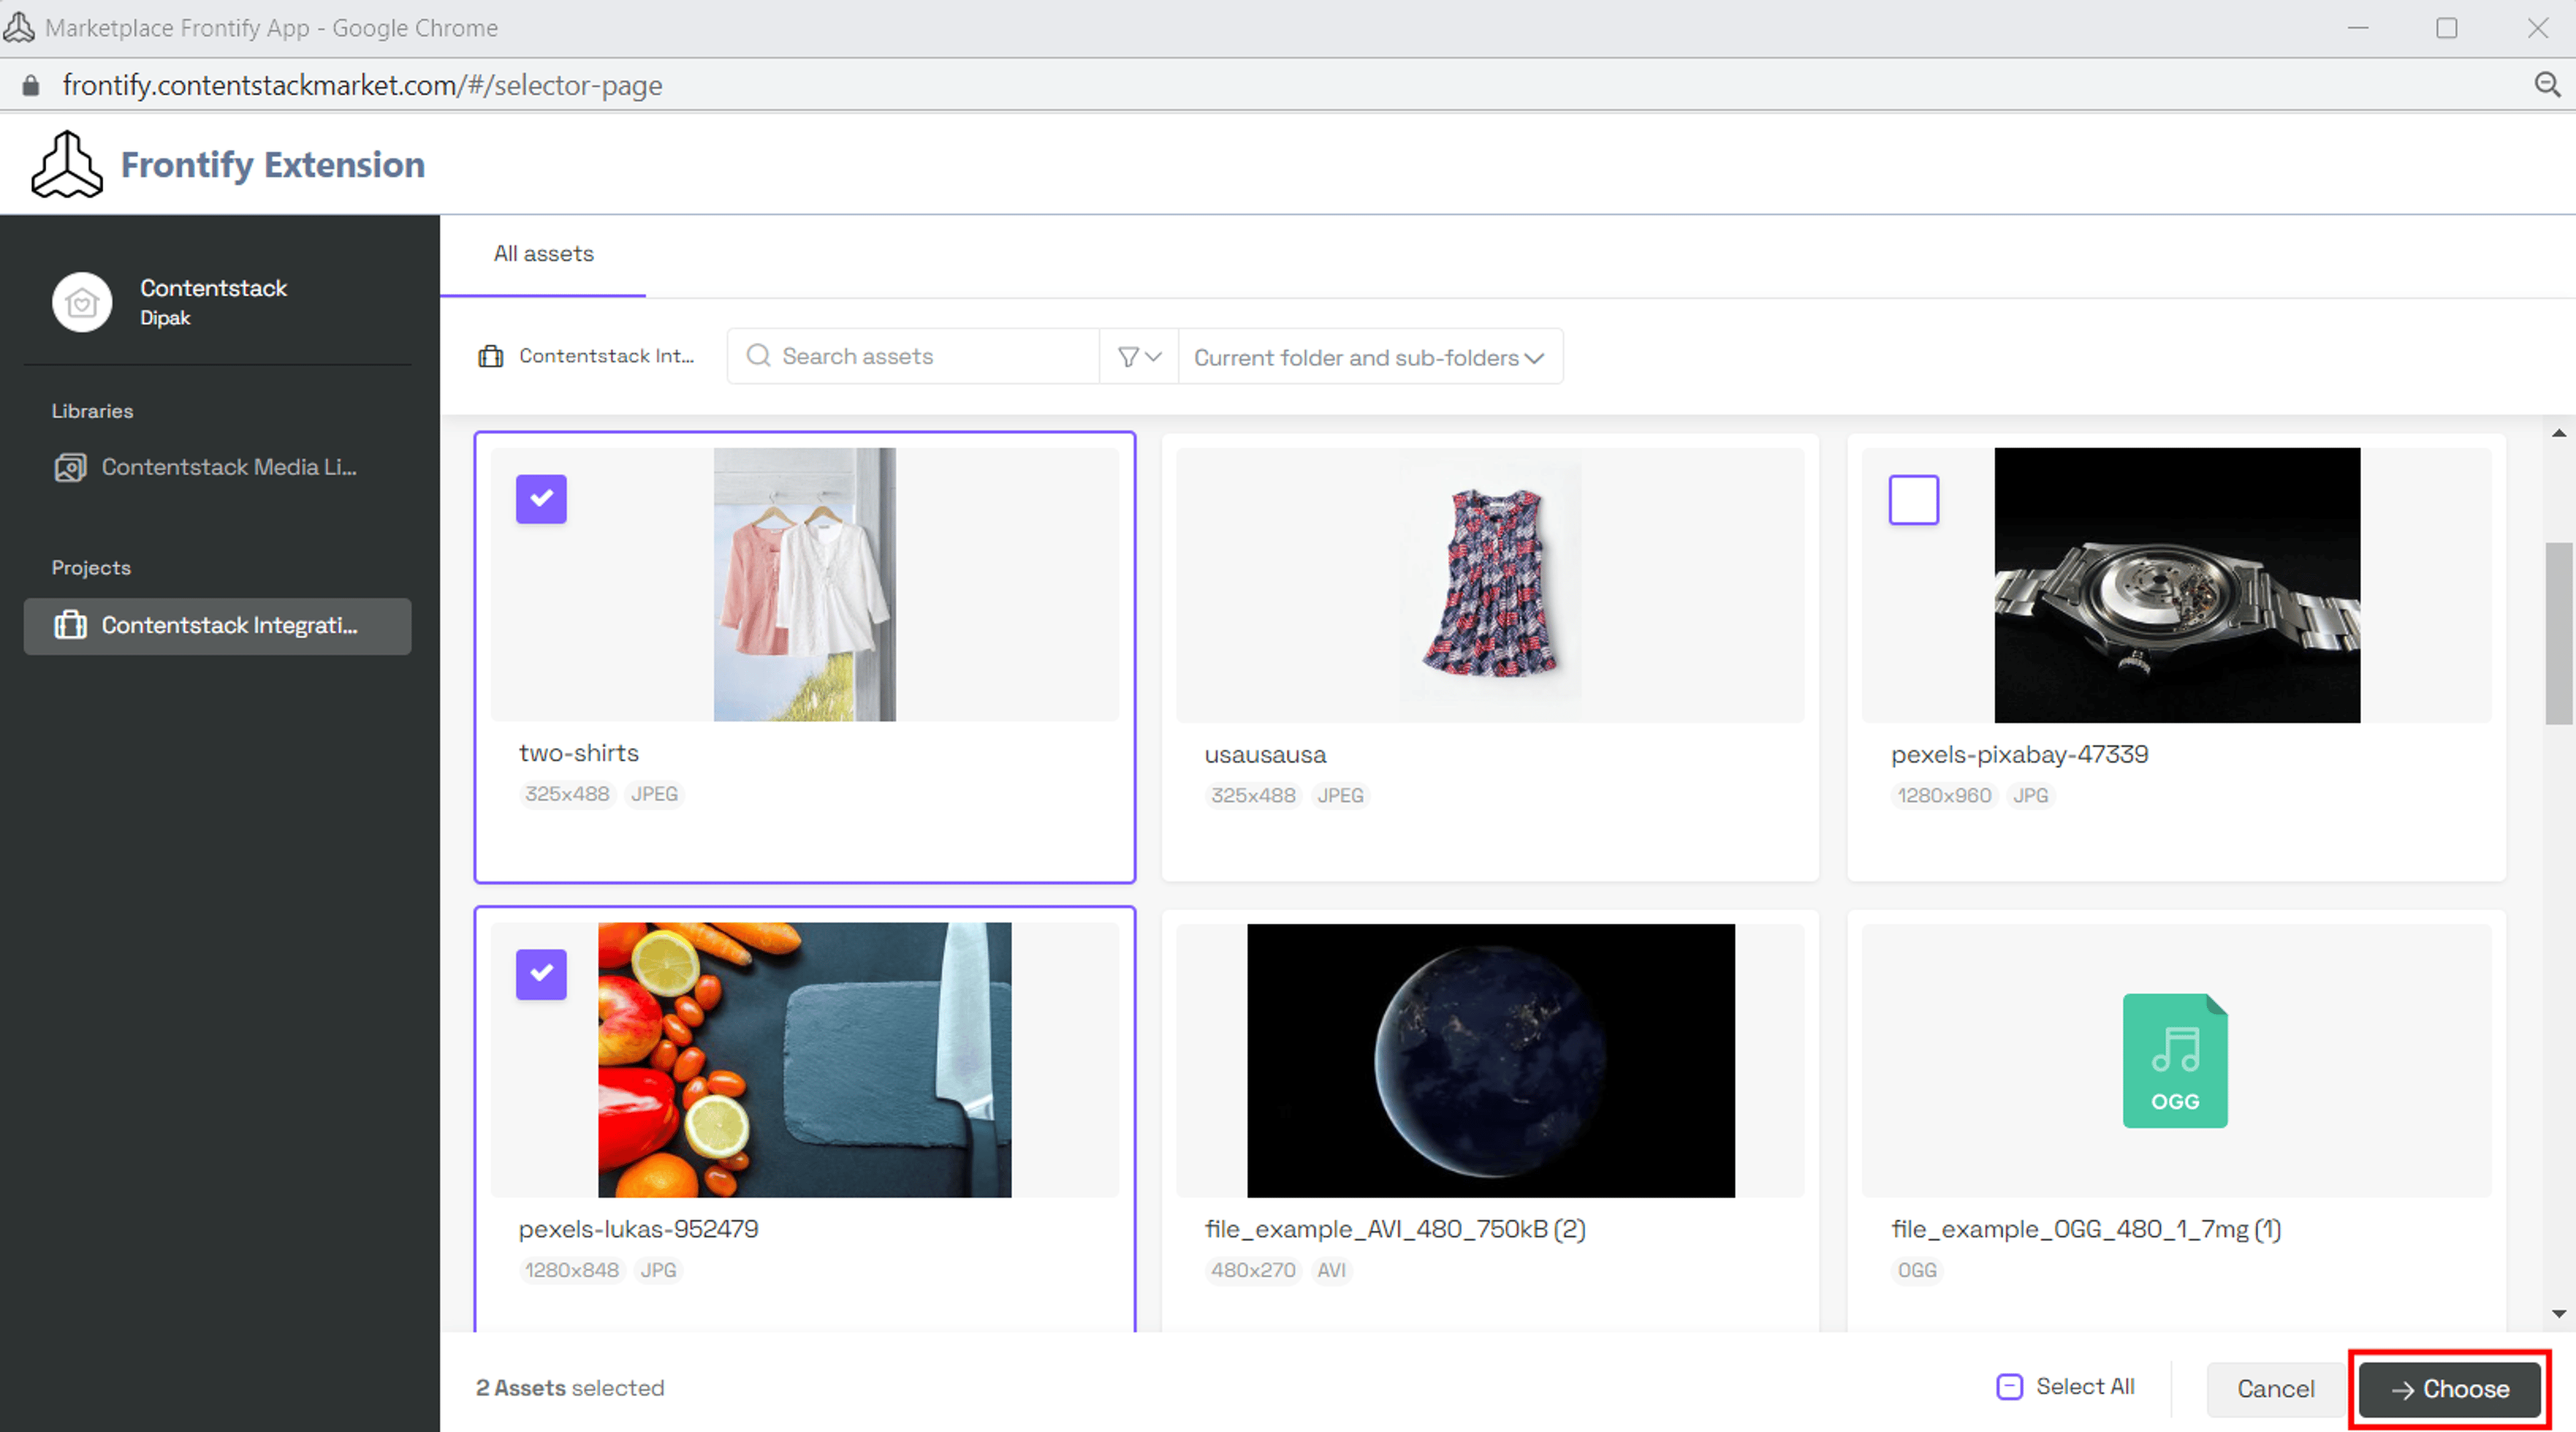Click the vertical scrollbar in asset grid

click(2559, 633)
